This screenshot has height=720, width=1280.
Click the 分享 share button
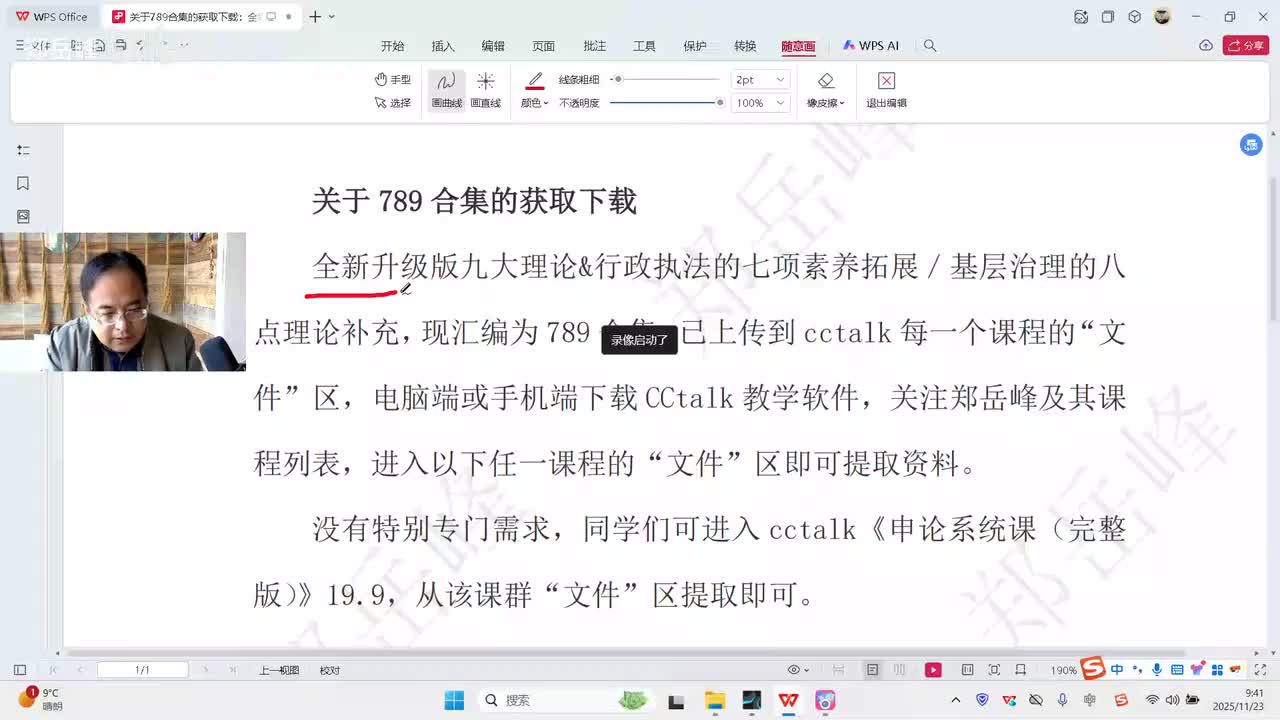tap(1245, 46)
